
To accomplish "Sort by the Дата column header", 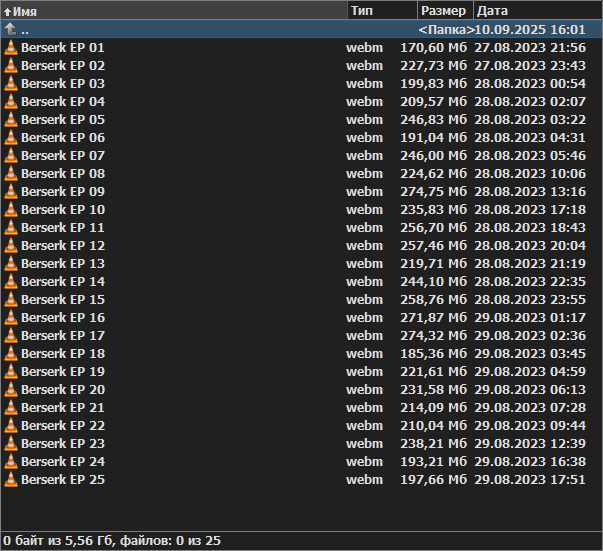I will pyautogui.click(x=538, y=11).
